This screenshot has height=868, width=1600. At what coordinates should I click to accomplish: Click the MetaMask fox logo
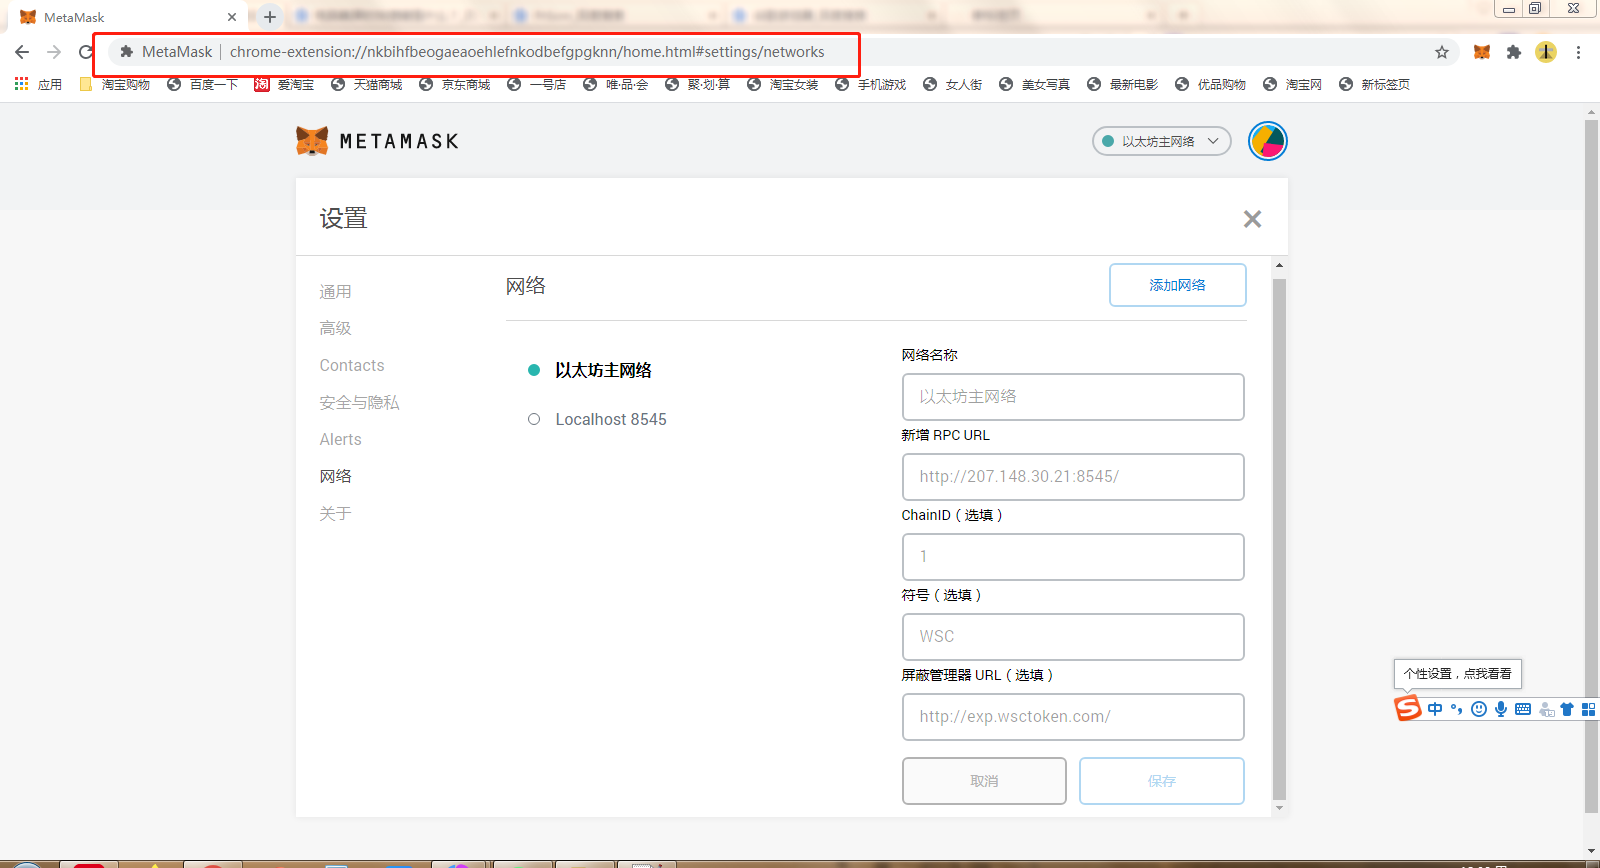312,141
